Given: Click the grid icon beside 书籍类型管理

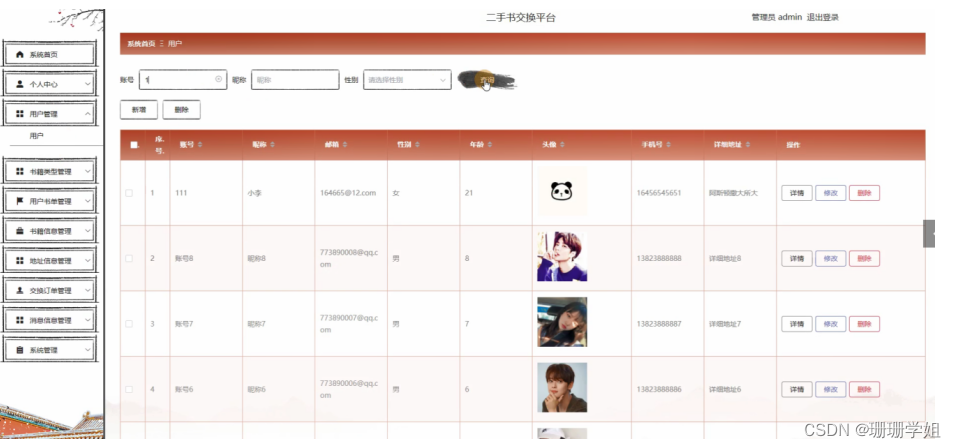Looking at the screenshot, I should click(x=20, y=171).
